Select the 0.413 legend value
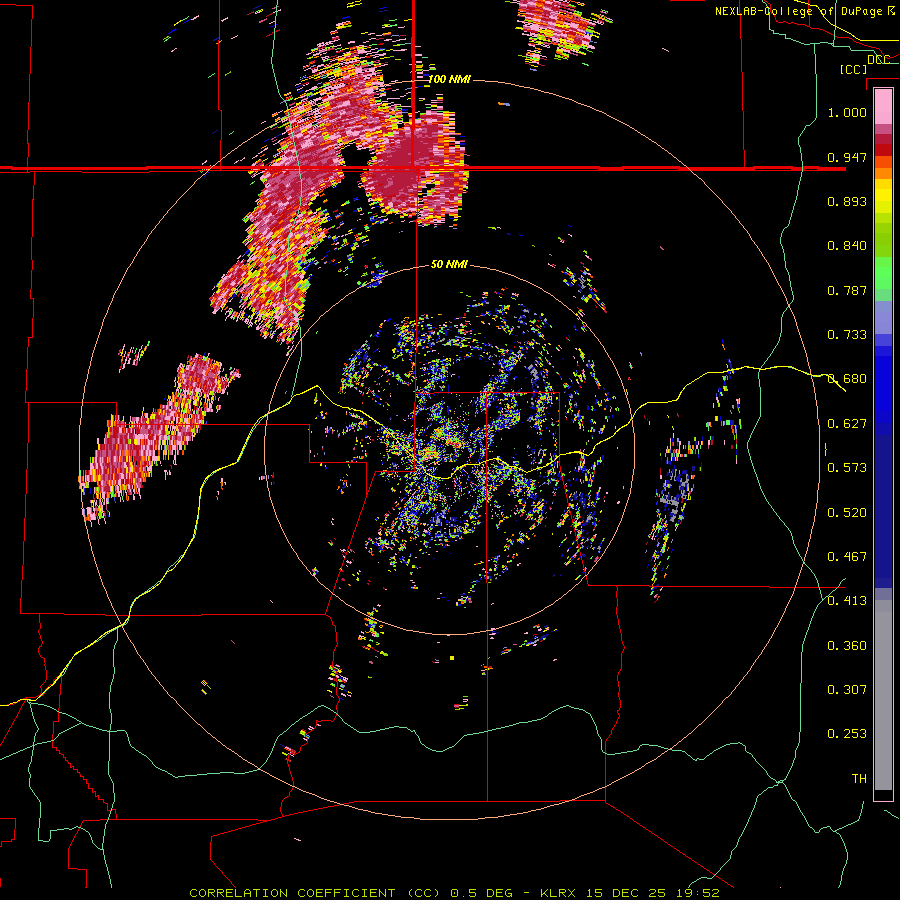The width and height of the screenshot is (900, 900). [x=847, y=601]
